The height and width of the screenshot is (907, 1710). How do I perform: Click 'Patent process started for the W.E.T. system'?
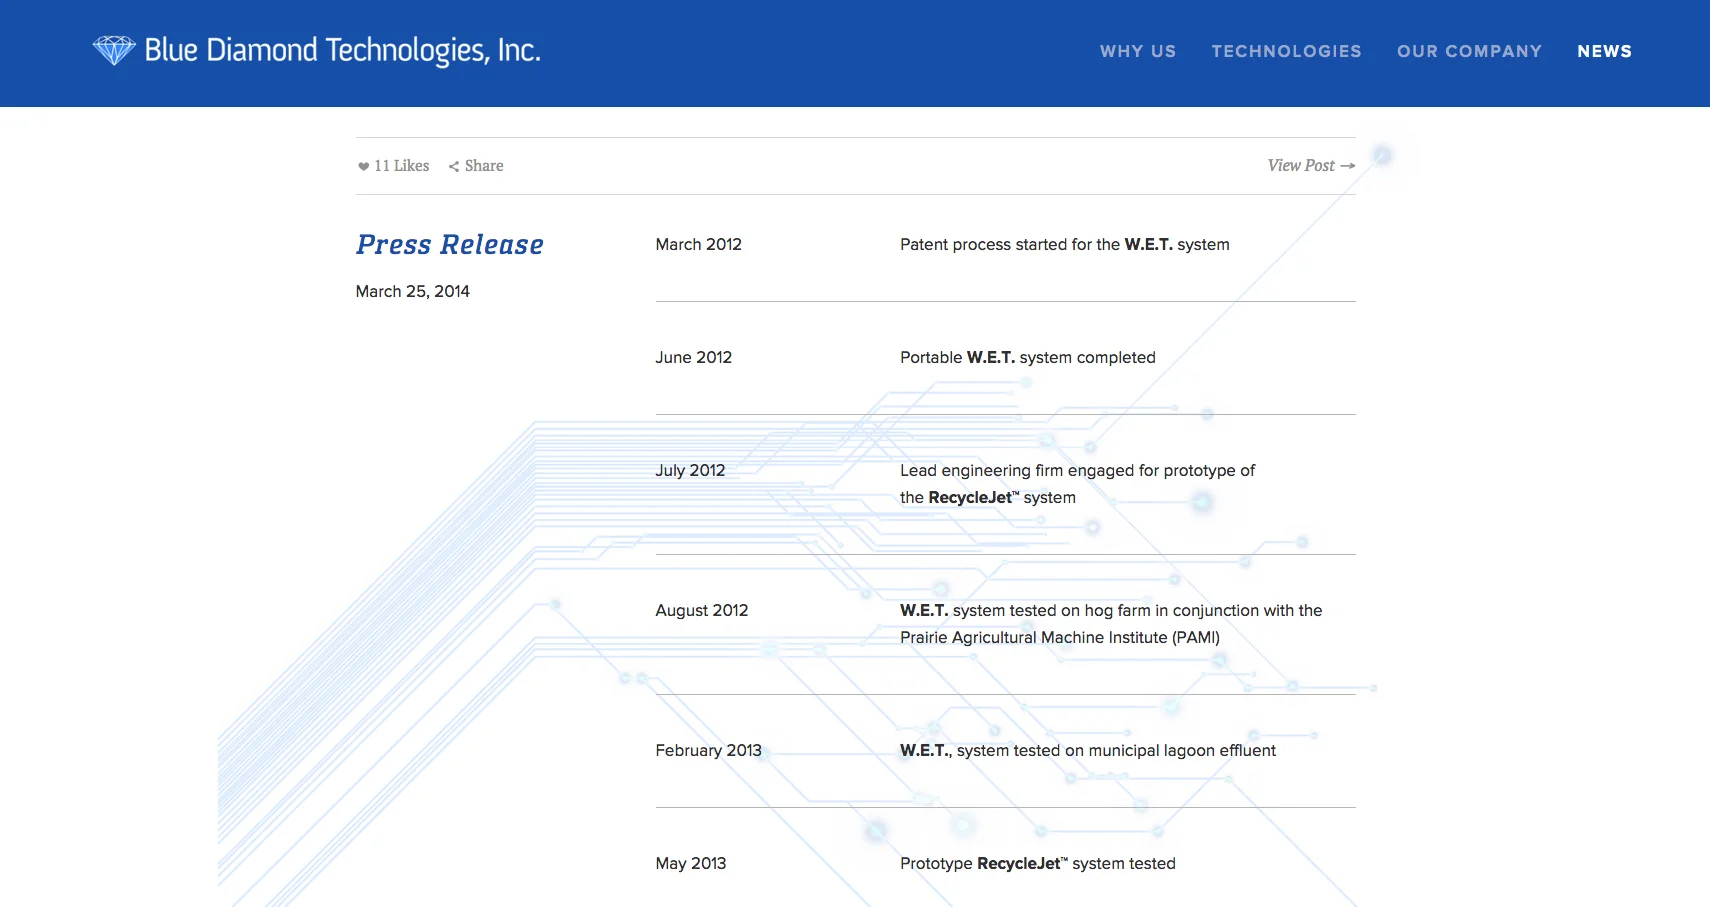click(x=1064, y=244)
